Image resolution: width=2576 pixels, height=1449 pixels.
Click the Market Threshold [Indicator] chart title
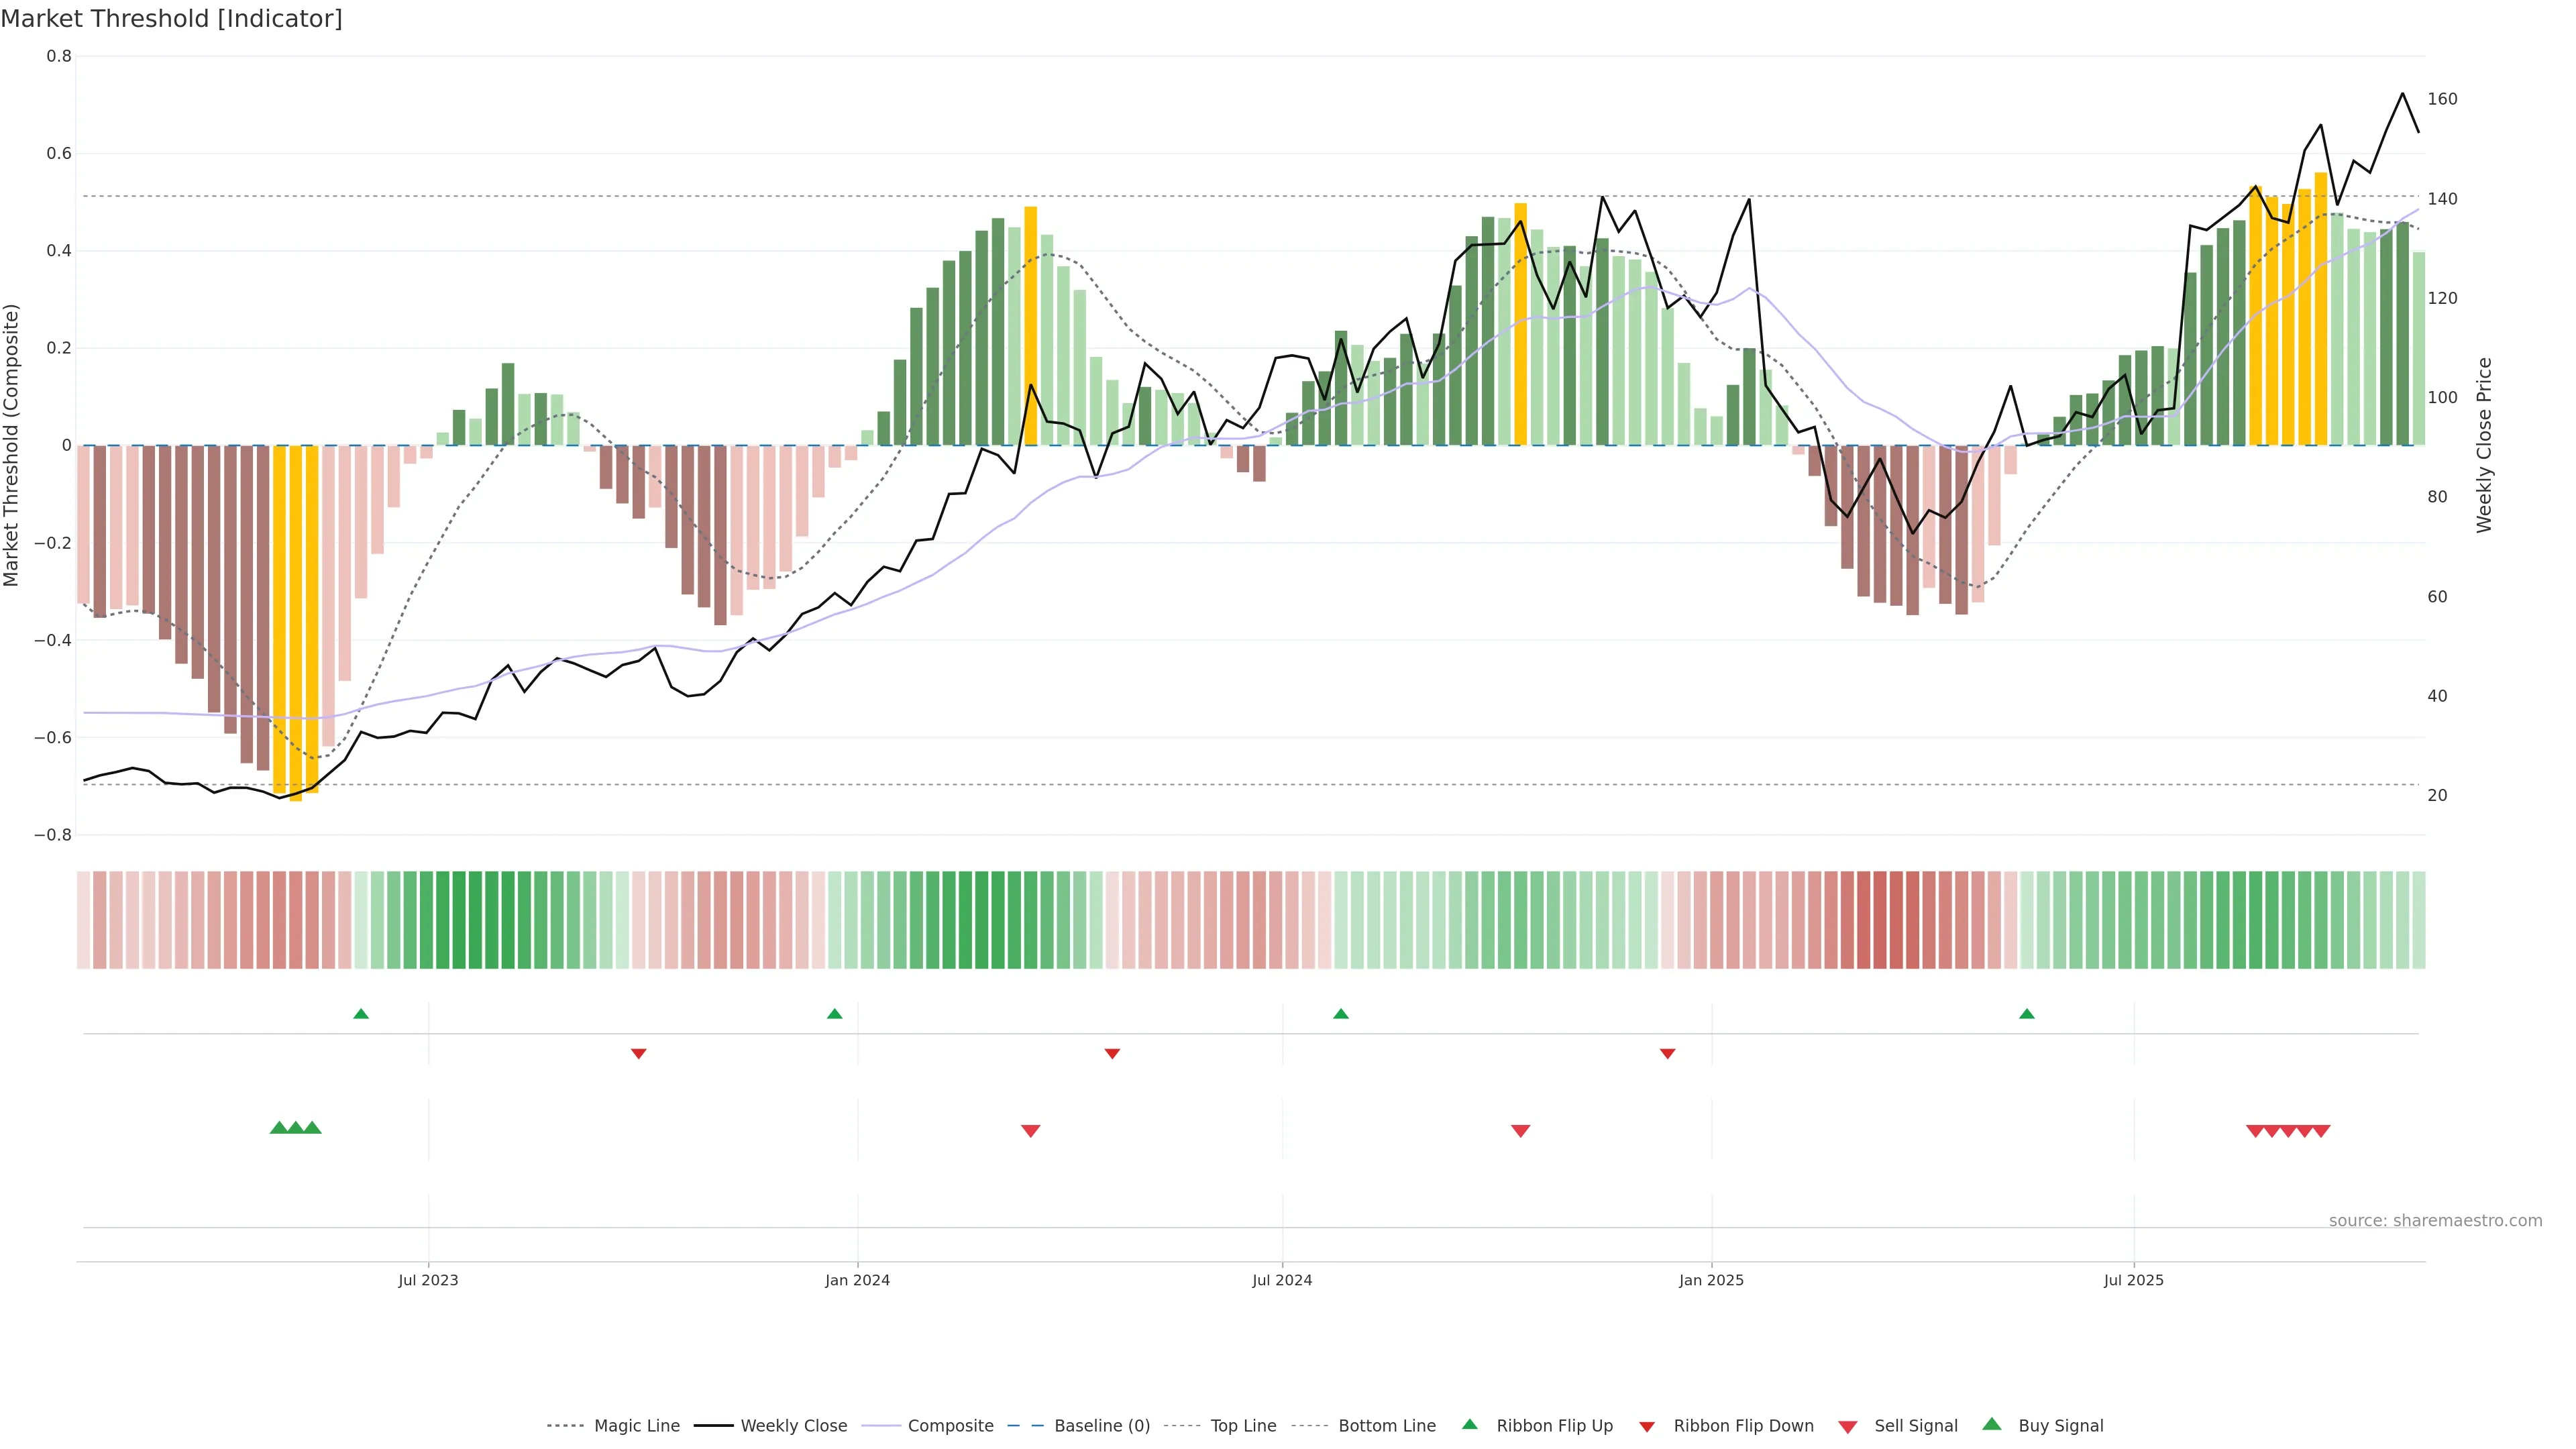click(171, 19)
